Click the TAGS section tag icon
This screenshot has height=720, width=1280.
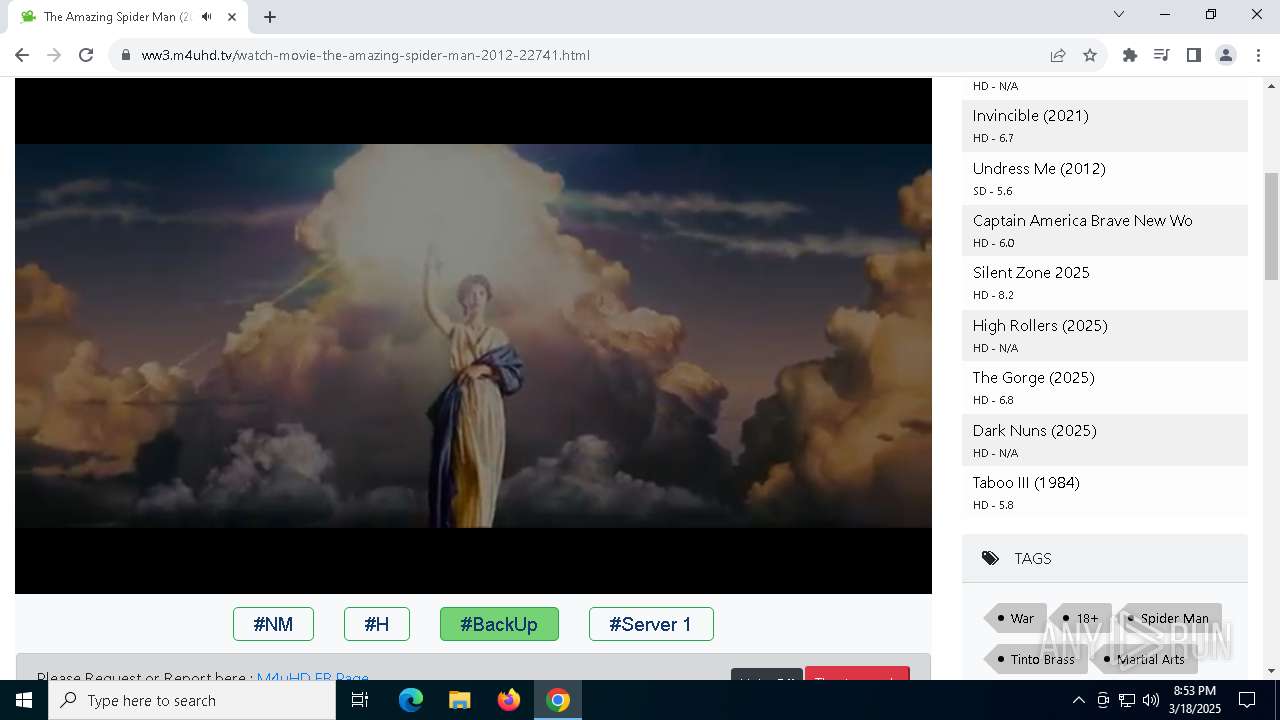[x=990, y=558]
